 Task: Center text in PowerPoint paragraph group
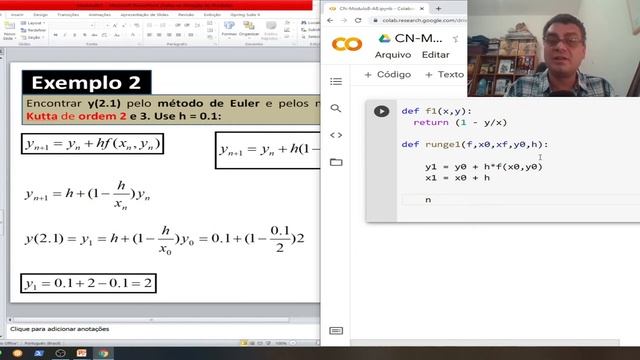[x=159, y=36]
